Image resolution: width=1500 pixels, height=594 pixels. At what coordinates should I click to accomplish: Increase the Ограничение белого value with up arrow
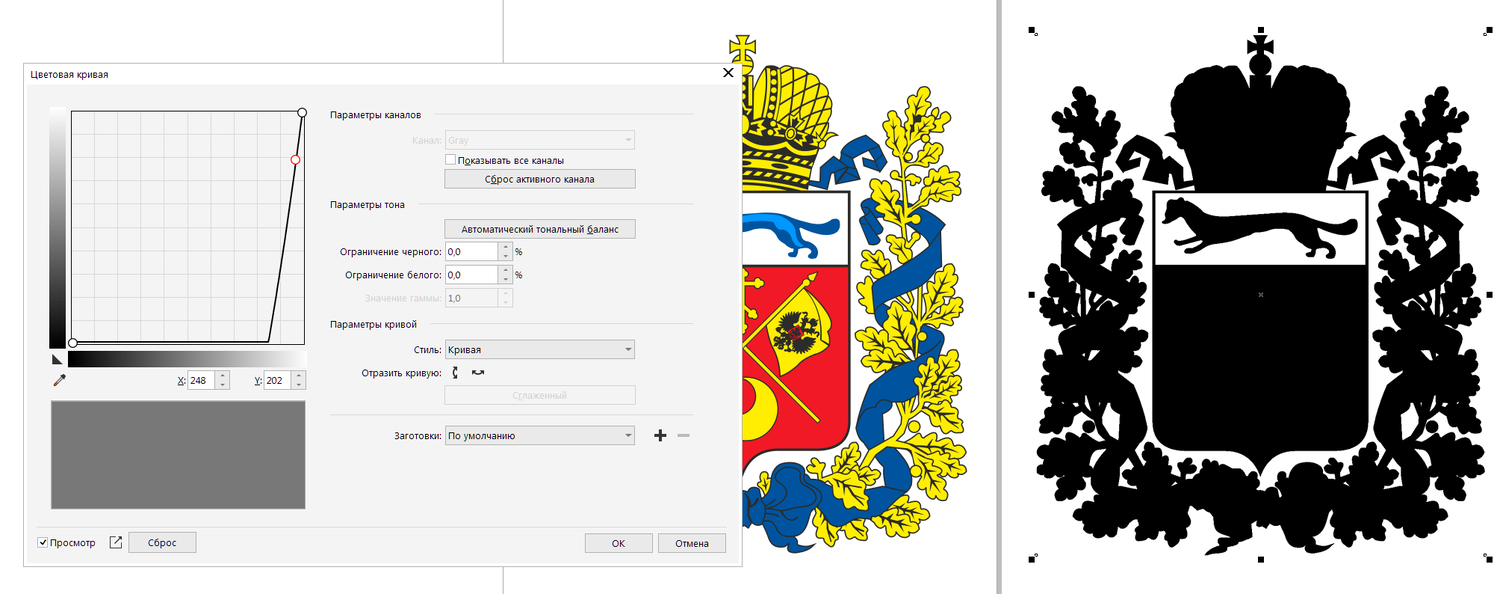point(506,270)
